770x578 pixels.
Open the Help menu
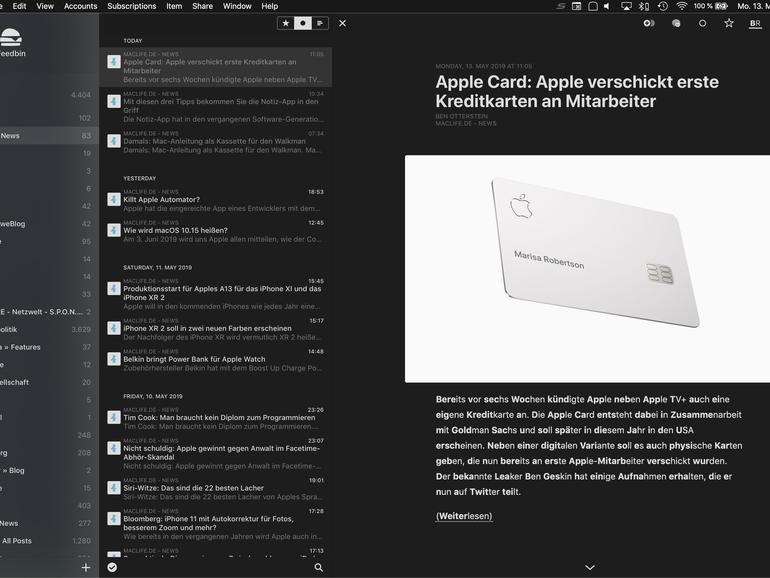coord(270,6)
